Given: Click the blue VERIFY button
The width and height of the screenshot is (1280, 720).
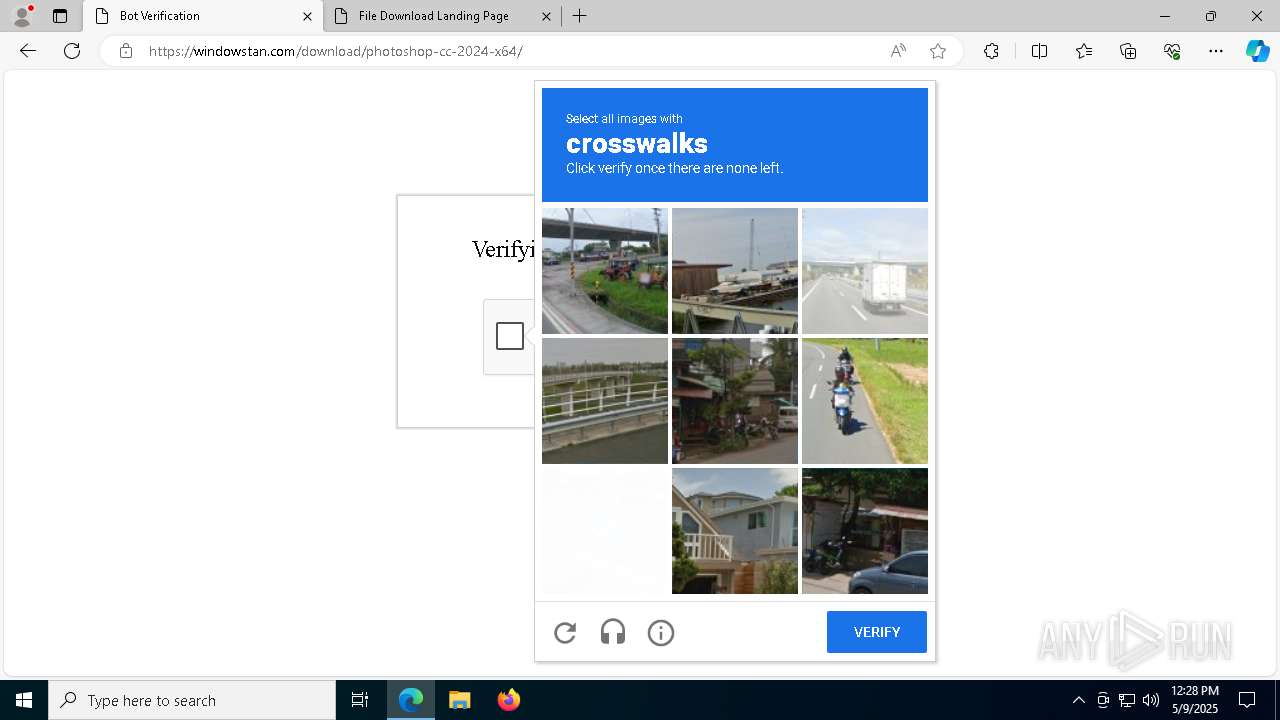Looking at the screenshot, I should coord(877,632).
